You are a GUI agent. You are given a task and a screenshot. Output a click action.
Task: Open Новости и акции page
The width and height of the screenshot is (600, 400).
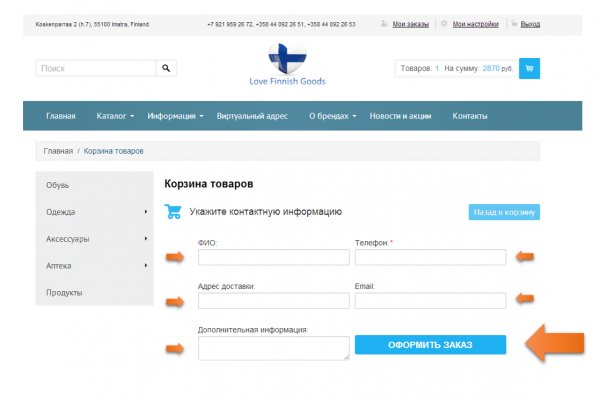[400, 116]
